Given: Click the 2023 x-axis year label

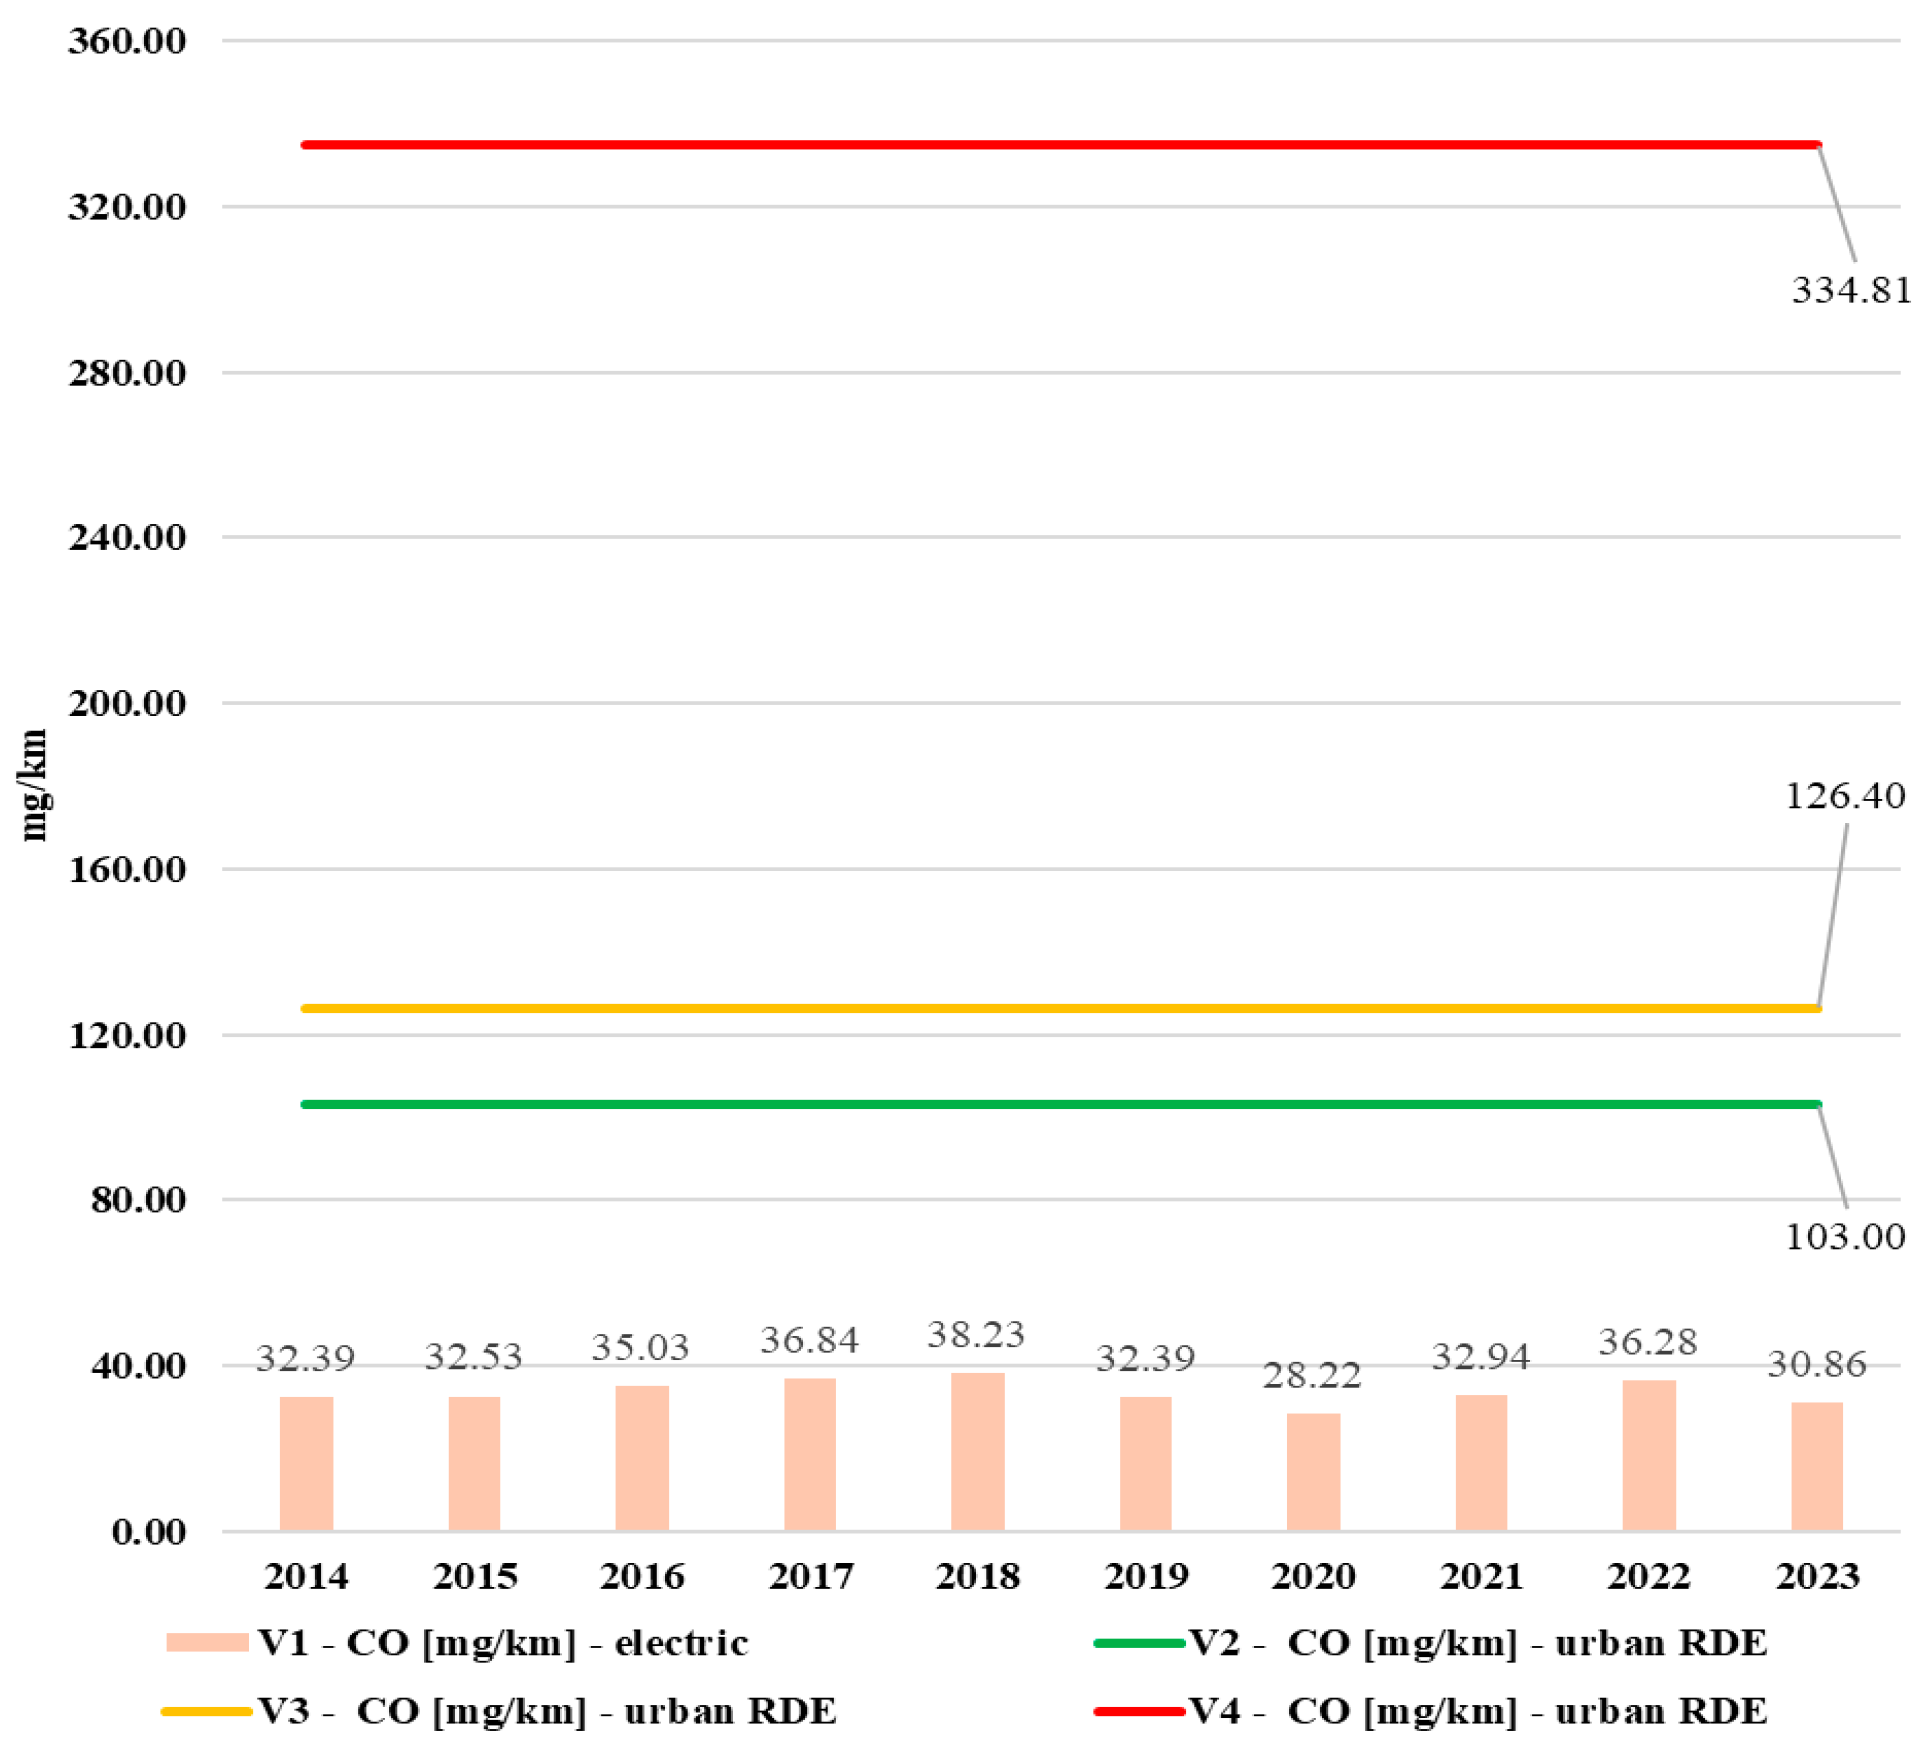Looking at the screenshot, I should 1817,1577.
